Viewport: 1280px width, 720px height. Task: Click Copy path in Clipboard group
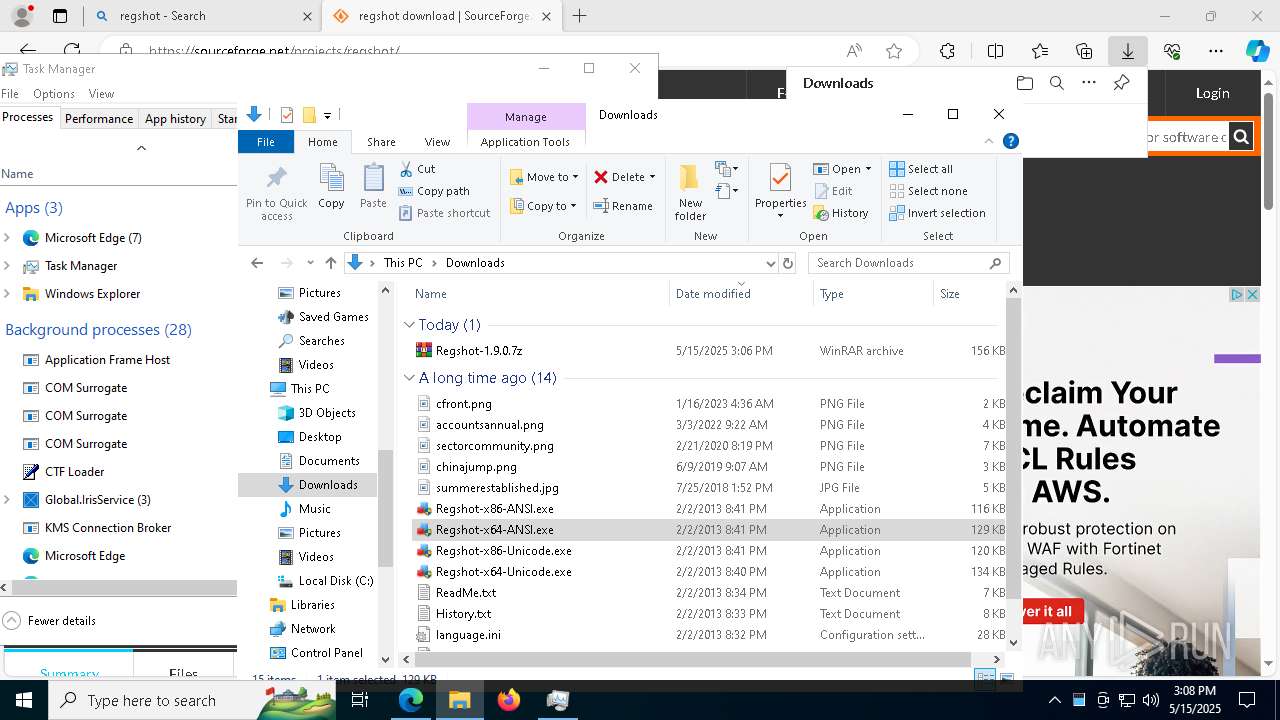[x=434, y=191]
